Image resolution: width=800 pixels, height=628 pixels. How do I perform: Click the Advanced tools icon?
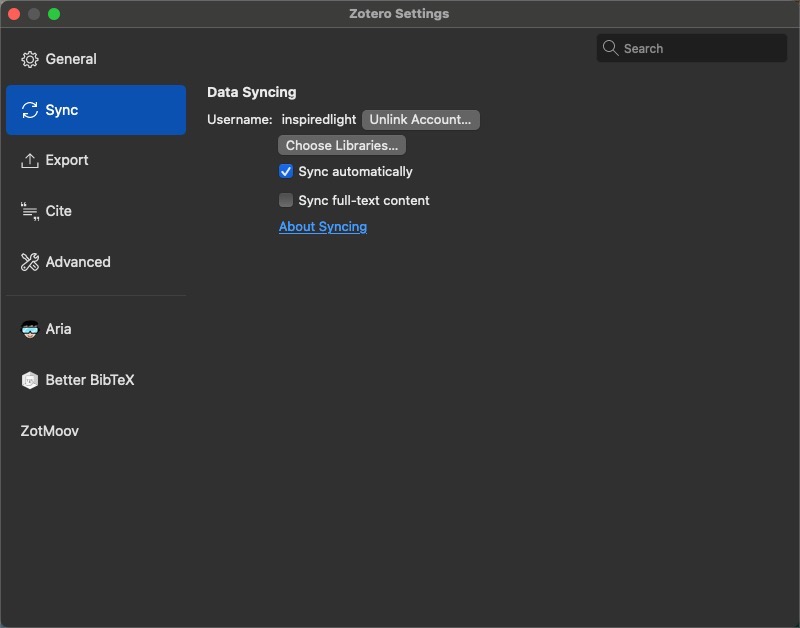(x=30, y=262)
